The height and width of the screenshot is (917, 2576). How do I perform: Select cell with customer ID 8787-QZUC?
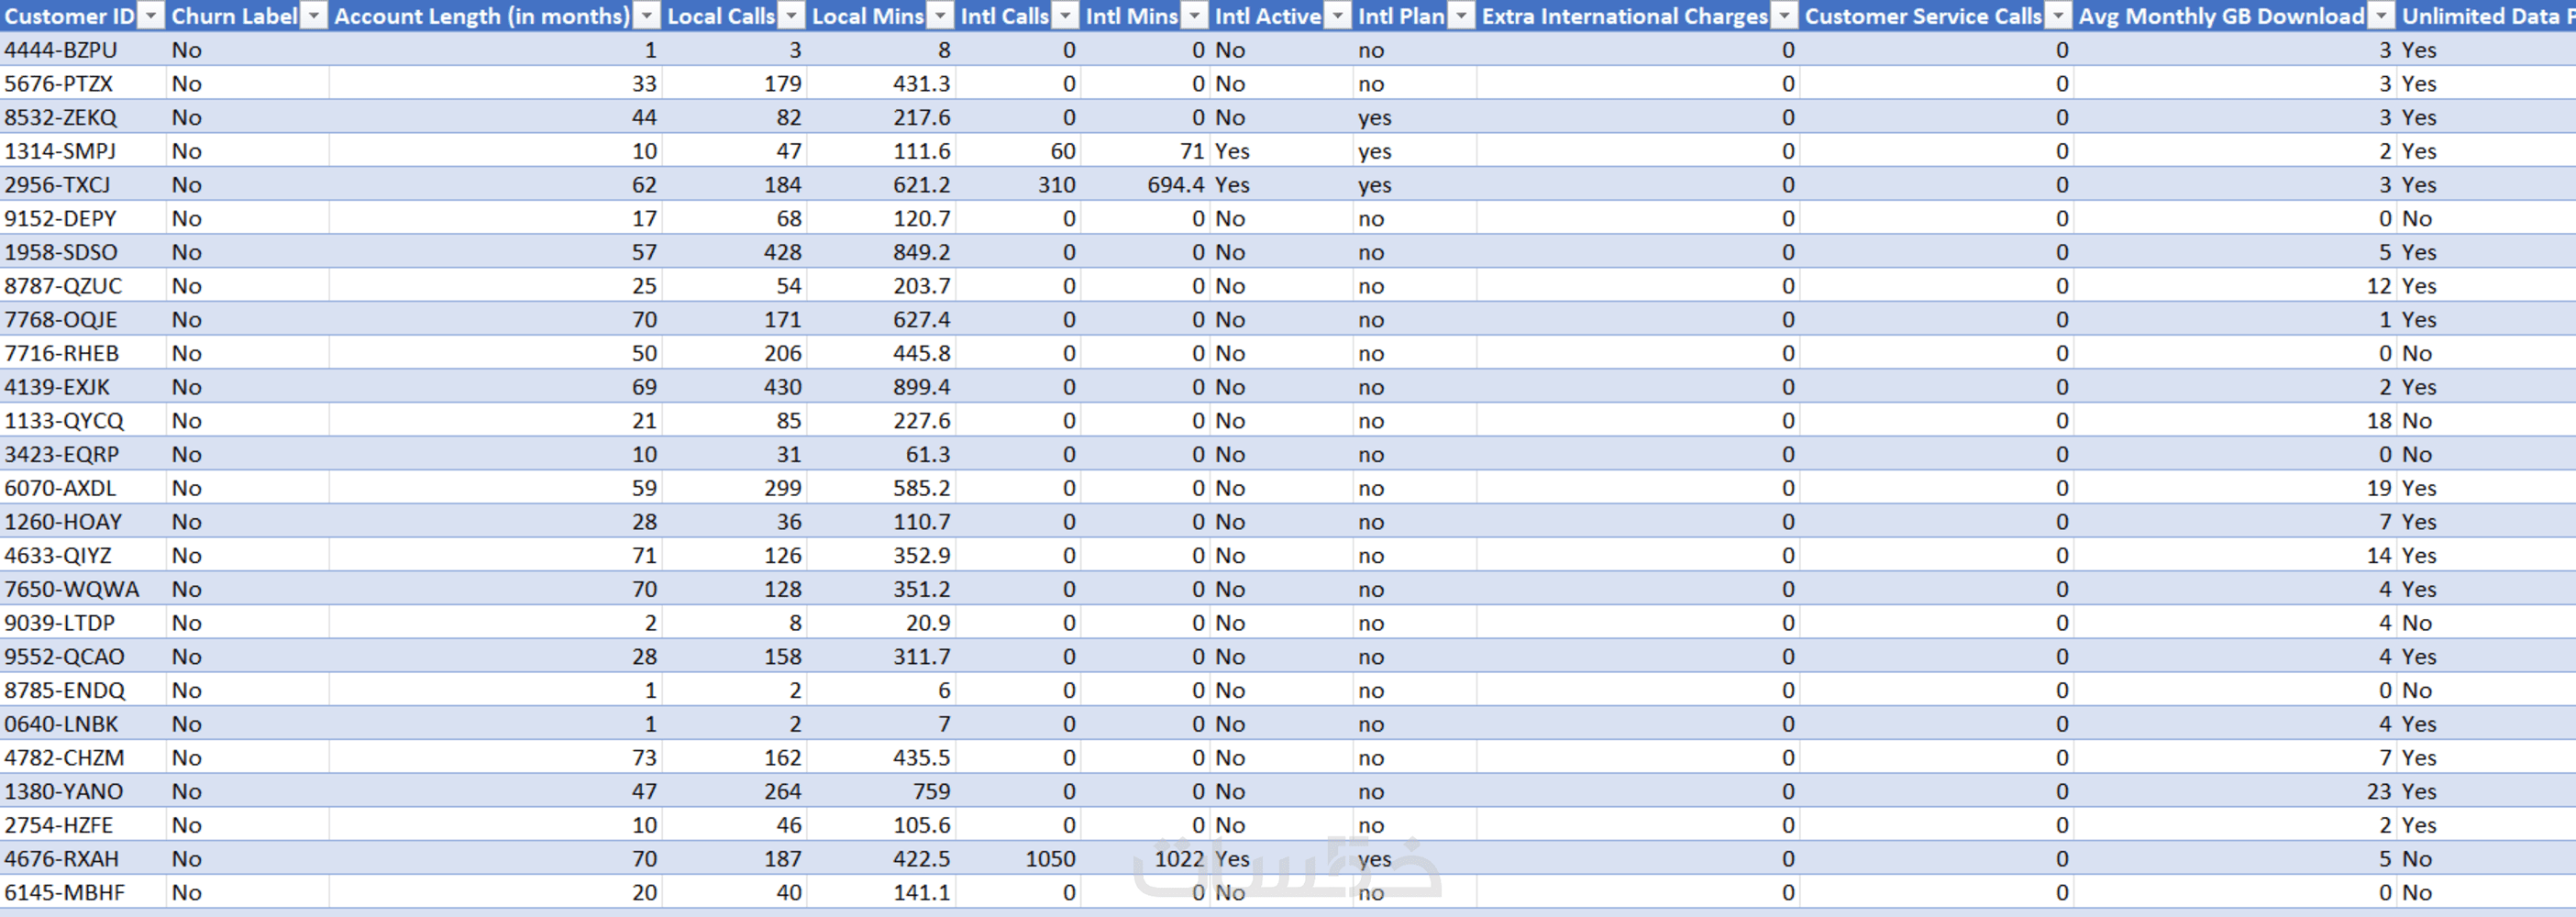83,286
